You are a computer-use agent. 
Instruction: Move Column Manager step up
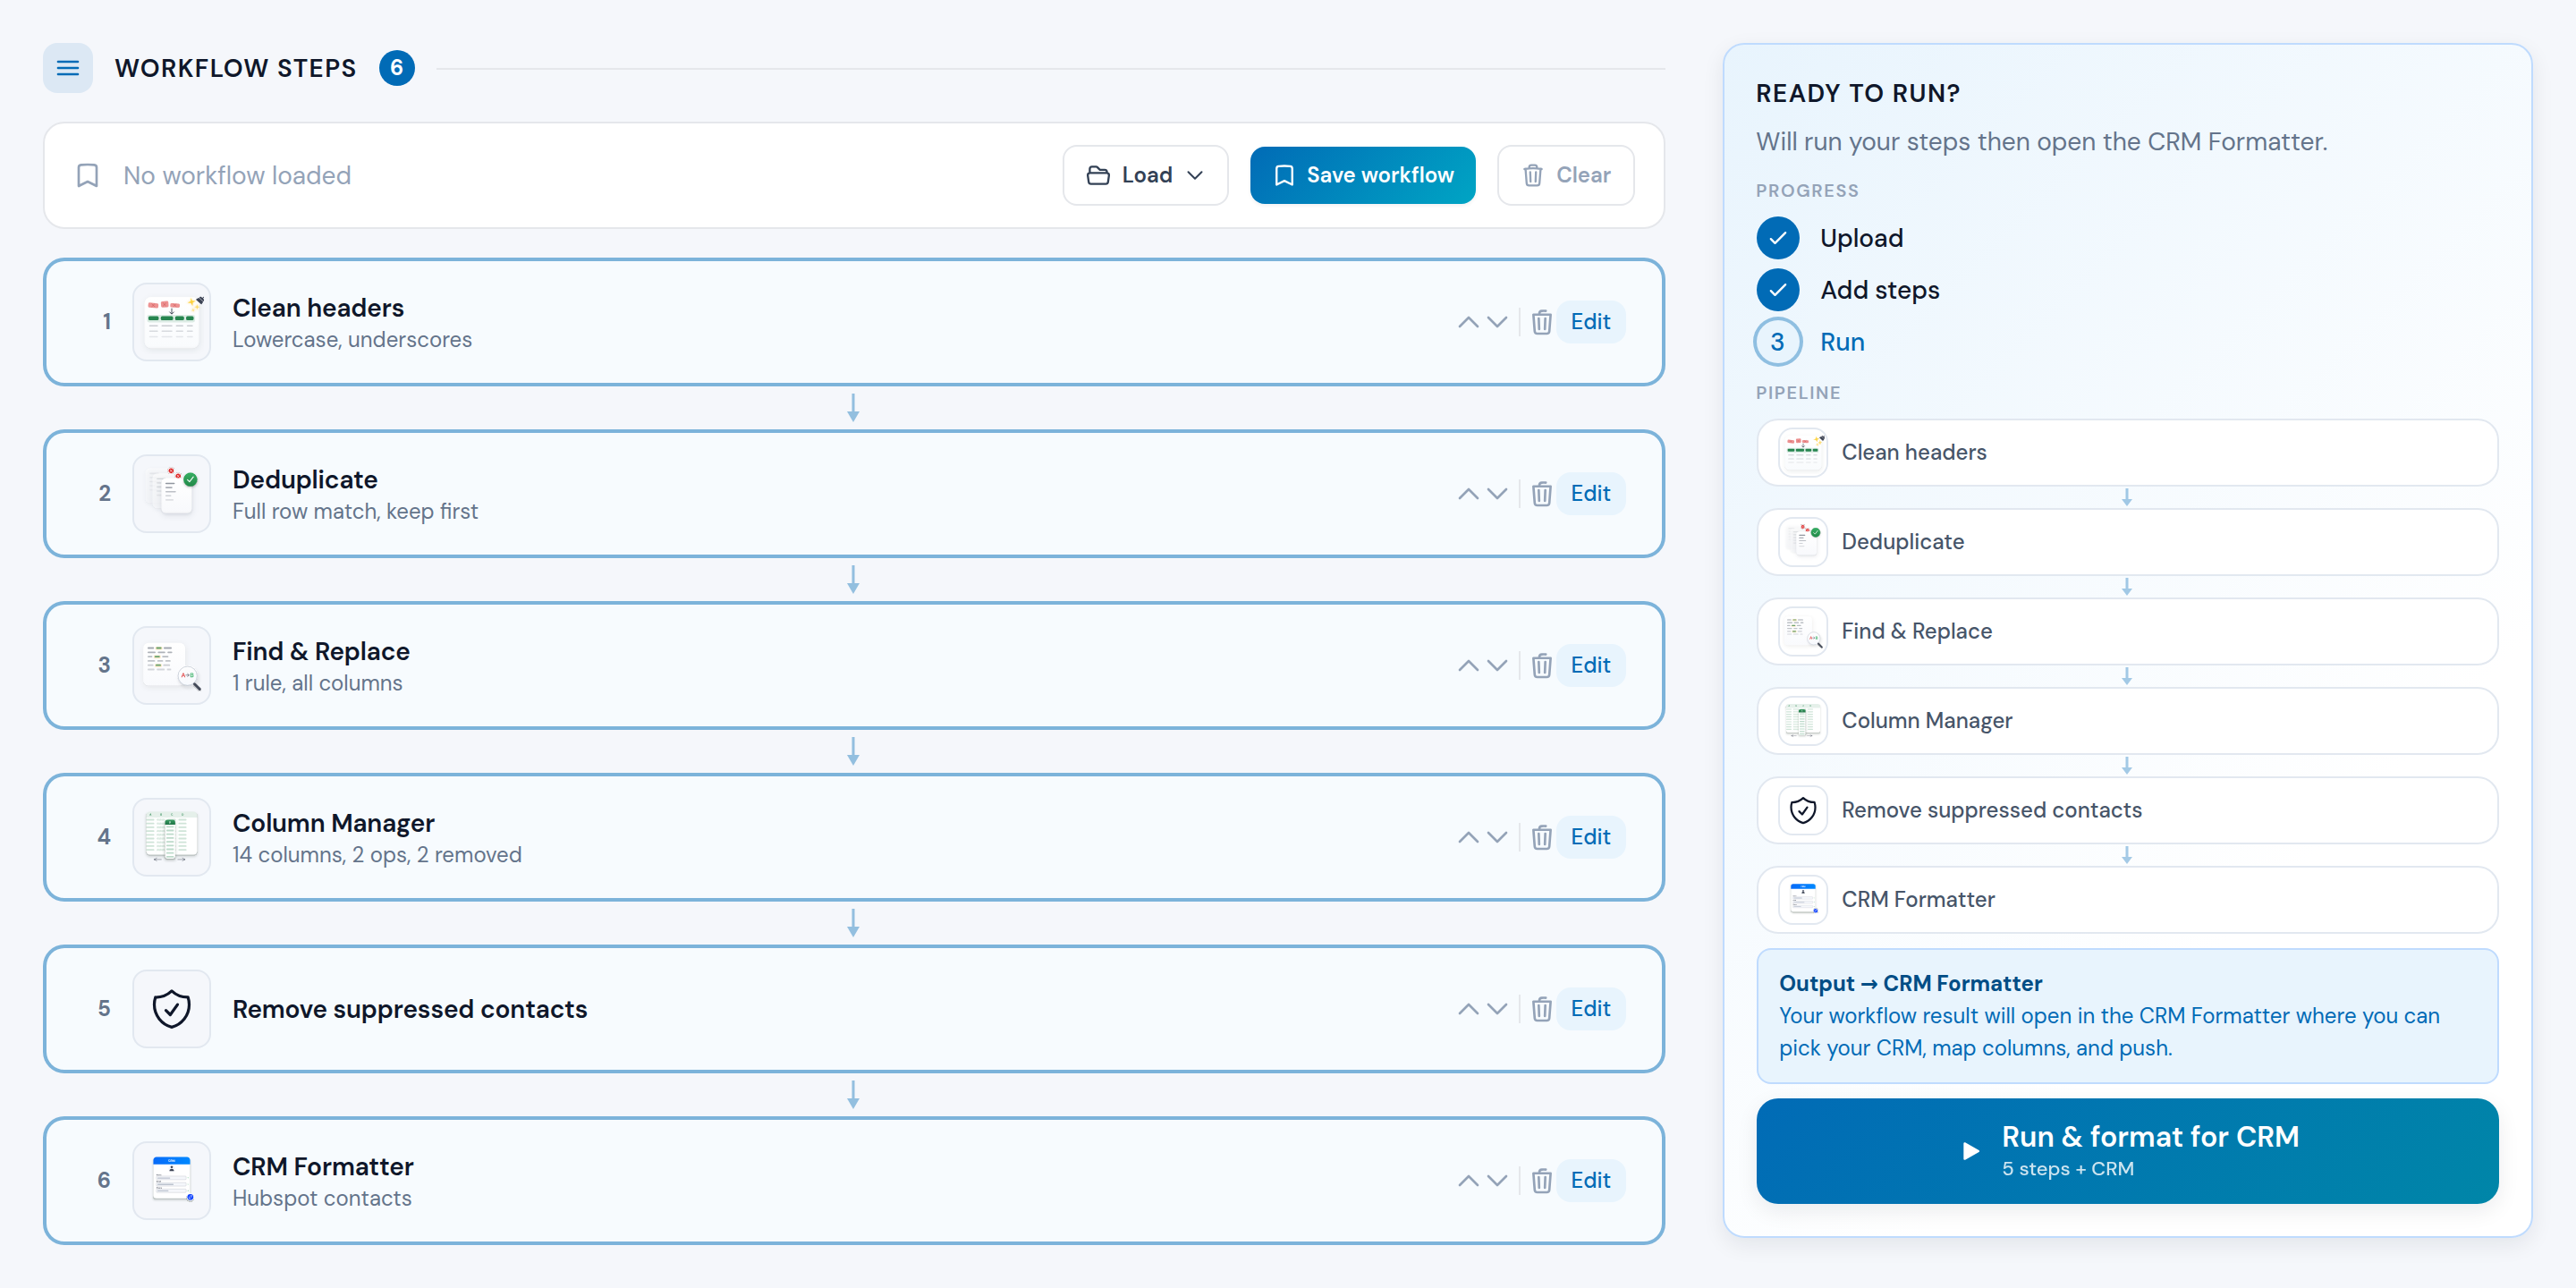[x=1467, y=837]
